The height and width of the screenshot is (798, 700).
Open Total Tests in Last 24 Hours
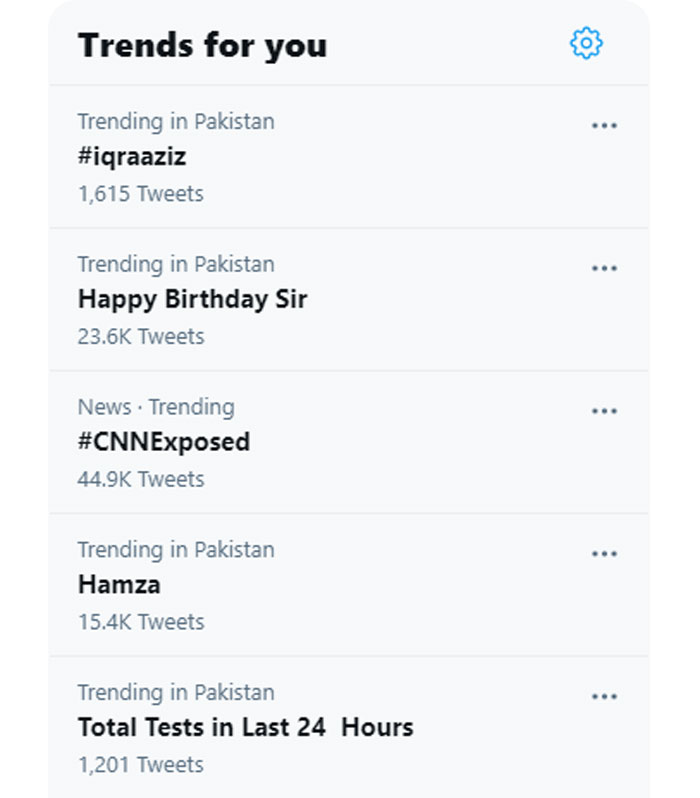click(245, 727)
